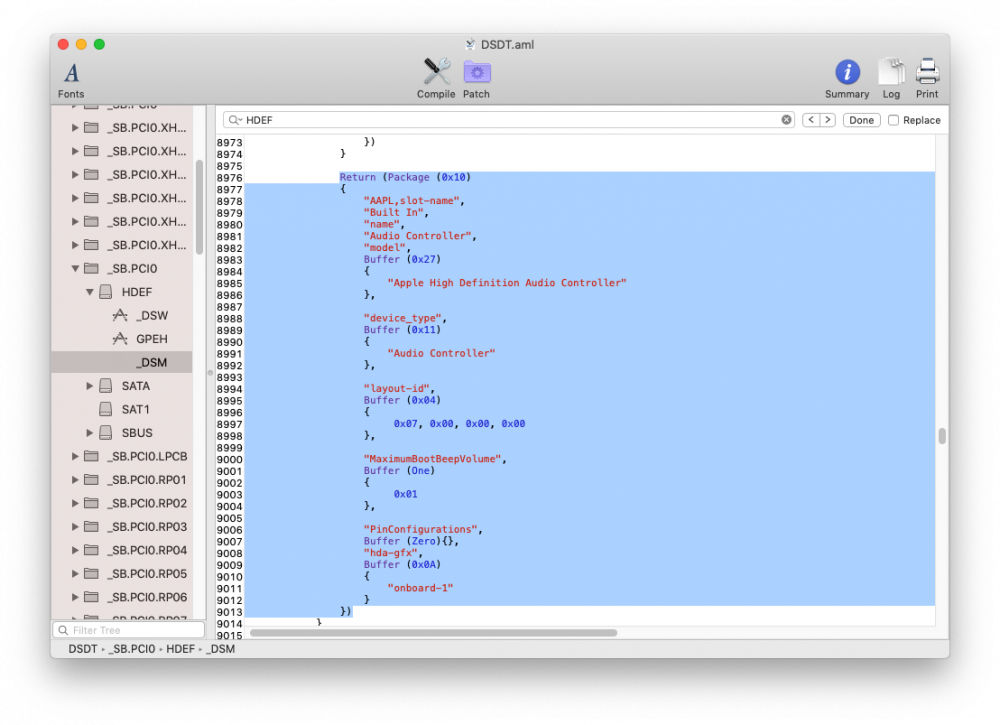Click the "hda-gfx" string
The height and width of the screenshot is (725, 1000).
tap(390, 553)
